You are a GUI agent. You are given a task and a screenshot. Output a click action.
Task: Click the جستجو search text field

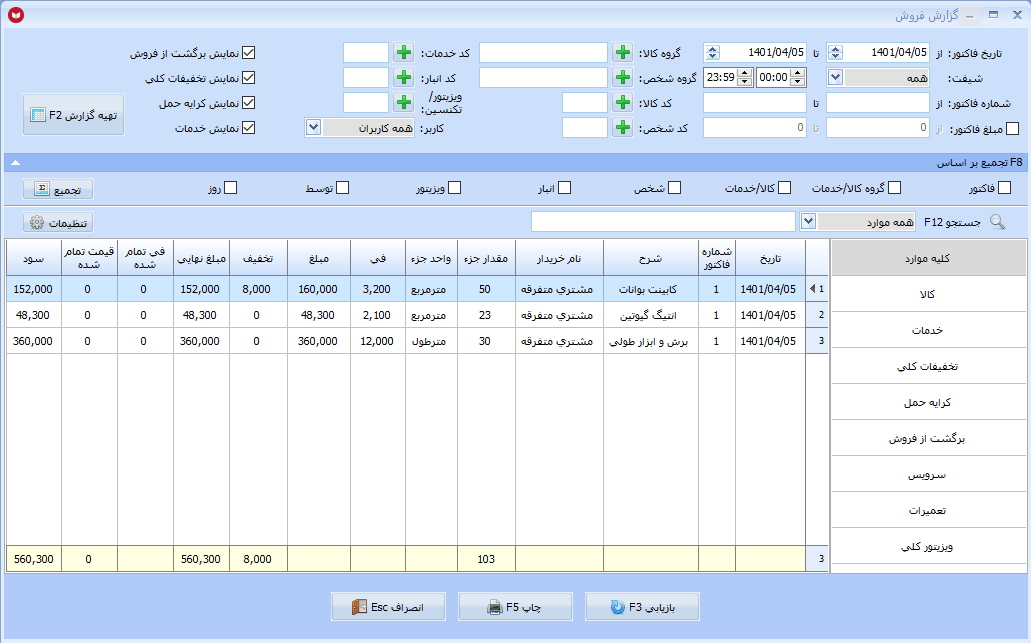click(x=663, y=222)
